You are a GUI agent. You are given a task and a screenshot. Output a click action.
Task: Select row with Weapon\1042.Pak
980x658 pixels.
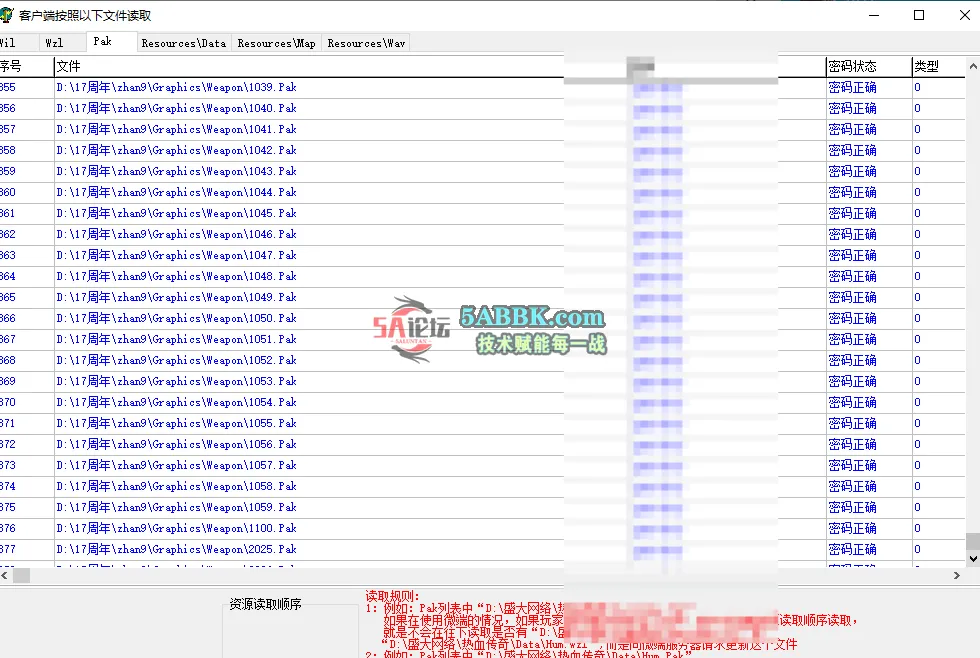[482, 151]
